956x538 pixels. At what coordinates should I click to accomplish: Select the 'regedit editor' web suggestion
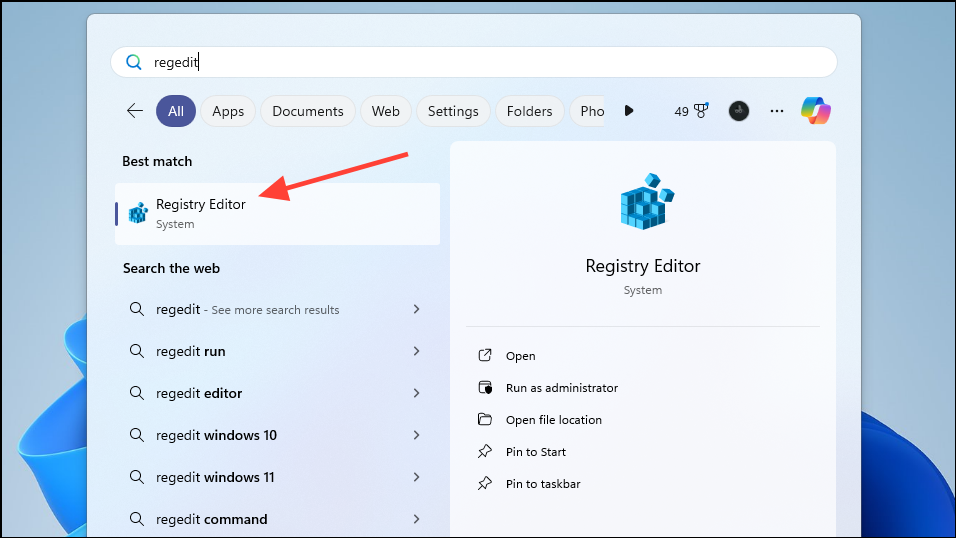click(x=277, y=393)
